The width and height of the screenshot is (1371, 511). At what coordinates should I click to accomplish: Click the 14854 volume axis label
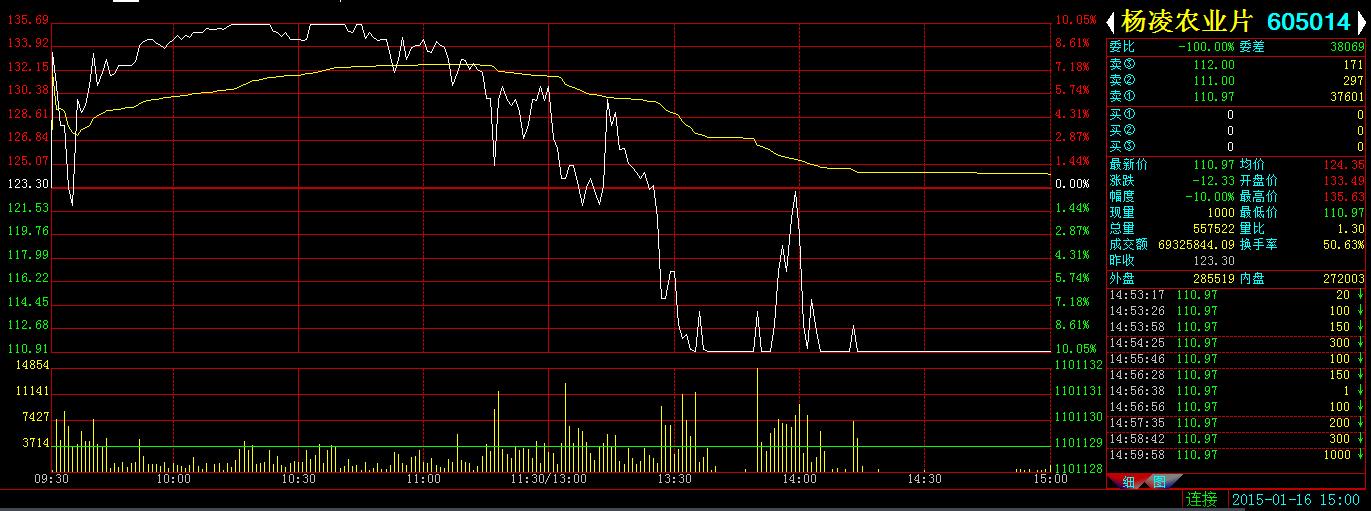click(32, 366)
